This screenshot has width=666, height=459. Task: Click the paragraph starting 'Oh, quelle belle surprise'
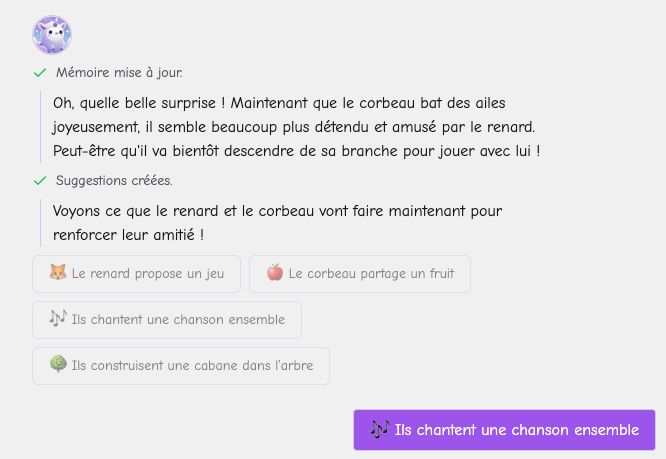[x=295, y=127]
